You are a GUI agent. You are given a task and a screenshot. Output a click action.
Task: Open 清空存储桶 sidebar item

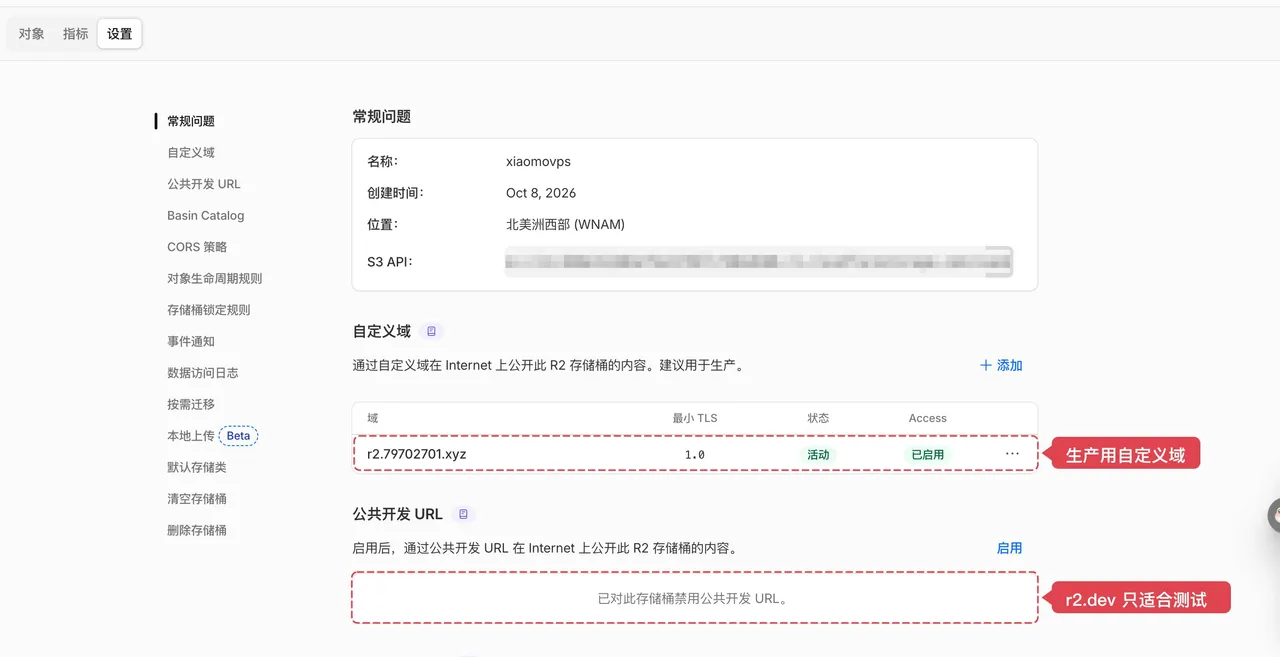[197, 499]
